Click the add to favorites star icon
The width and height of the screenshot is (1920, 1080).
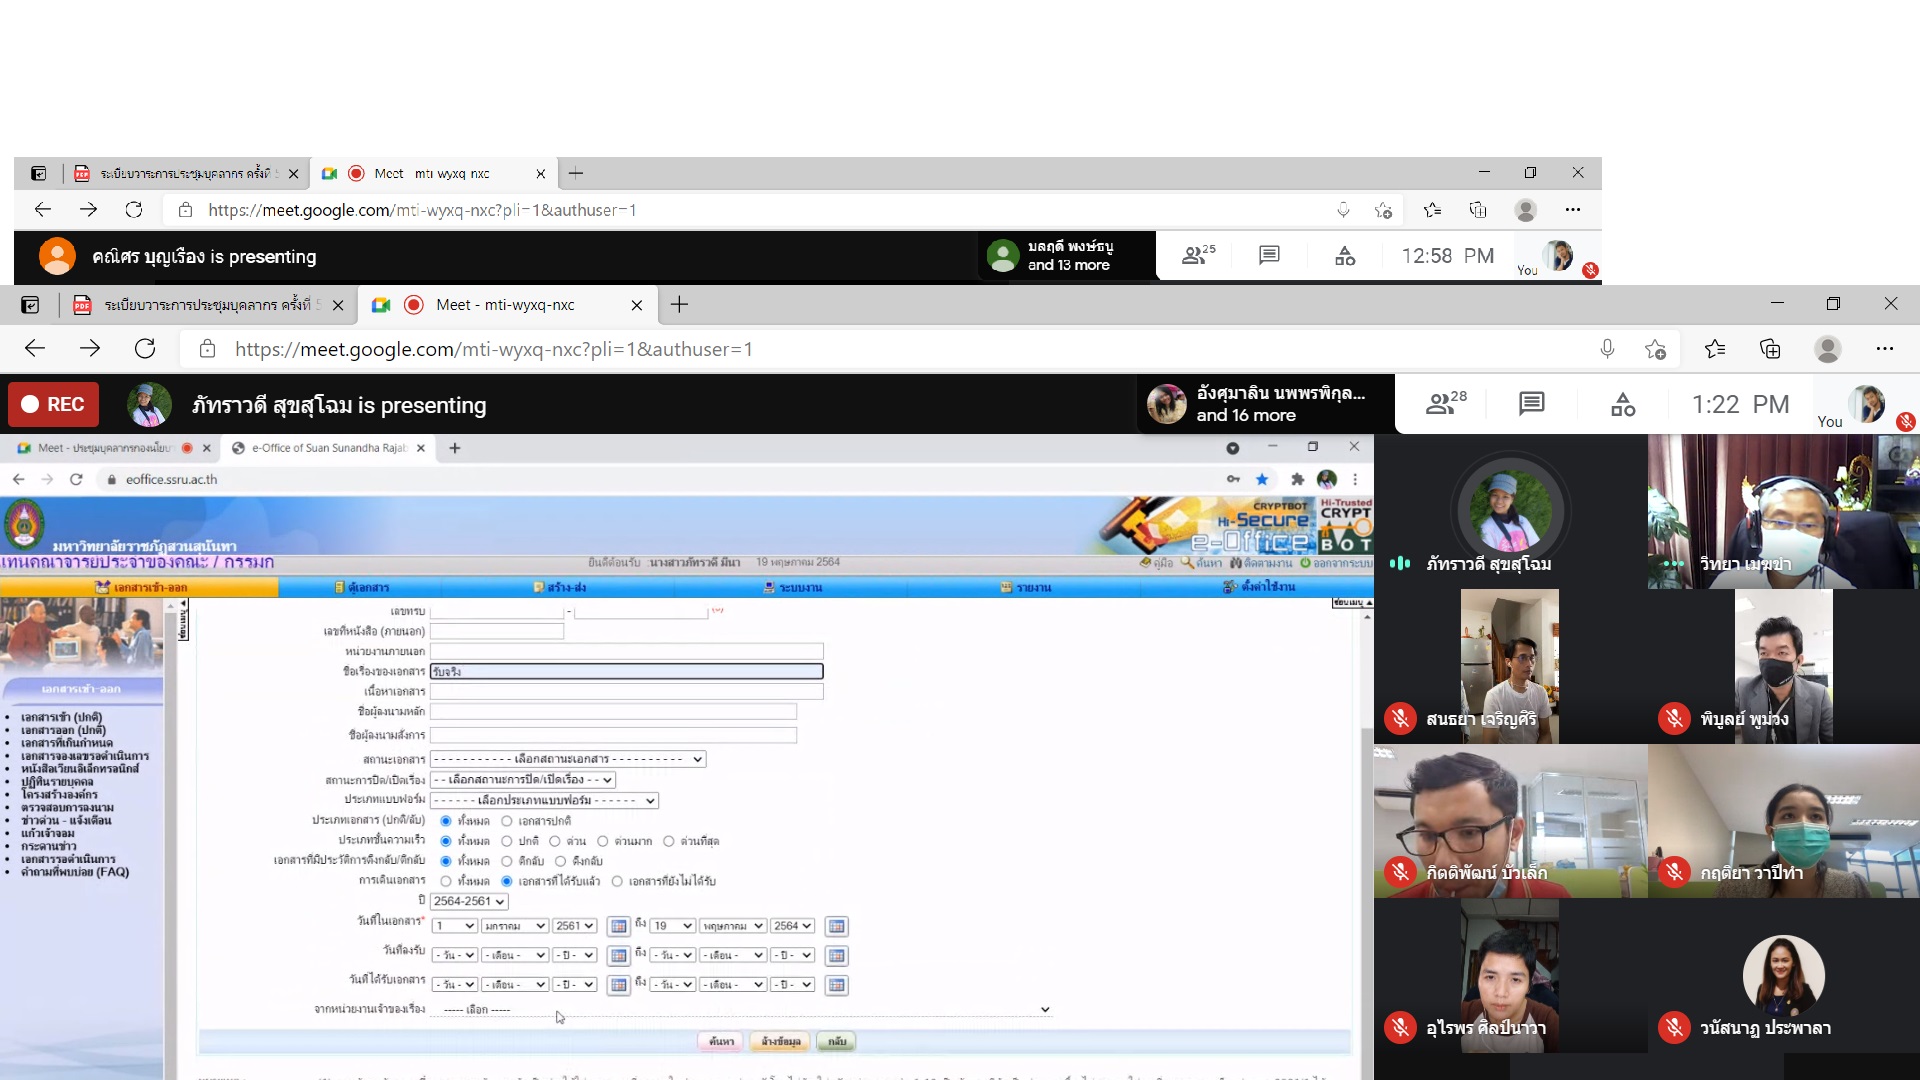(1655, 349)
